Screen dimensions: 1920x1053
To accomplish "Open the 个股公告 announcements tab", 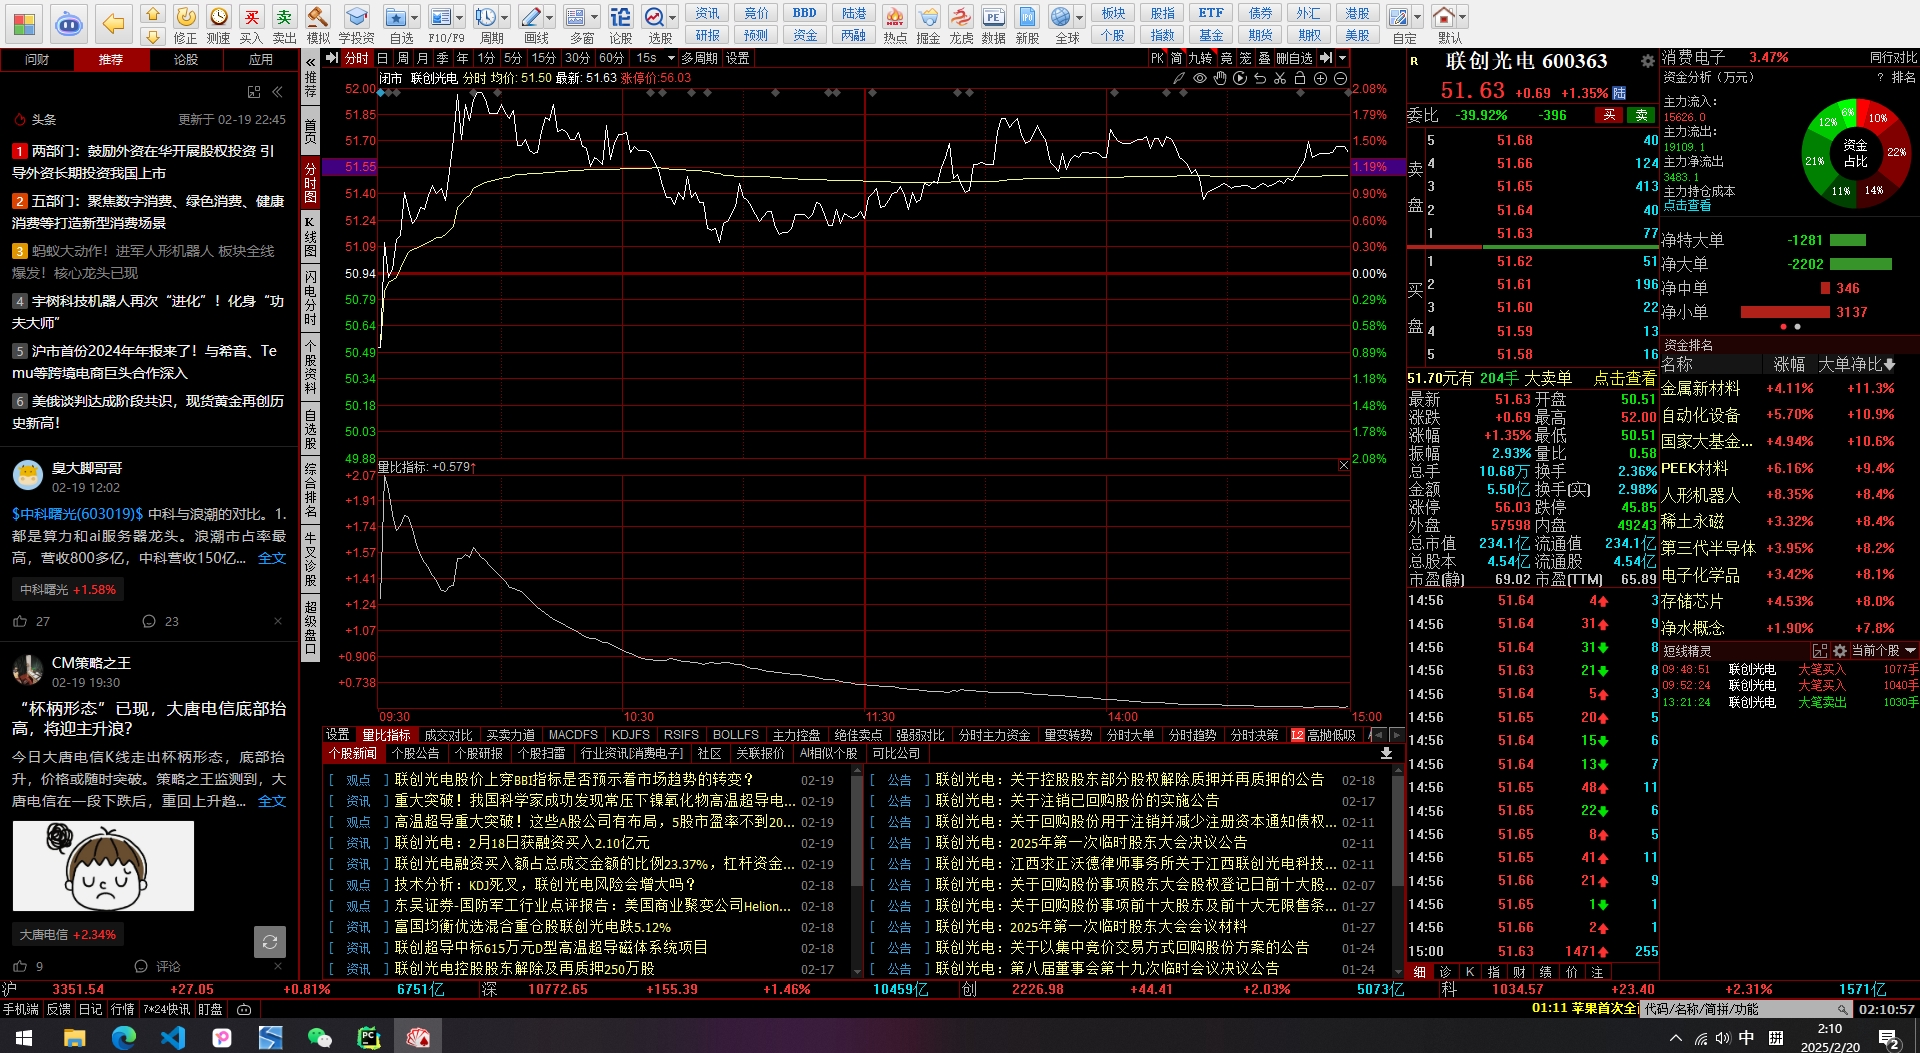I will [x=415, y=753].
